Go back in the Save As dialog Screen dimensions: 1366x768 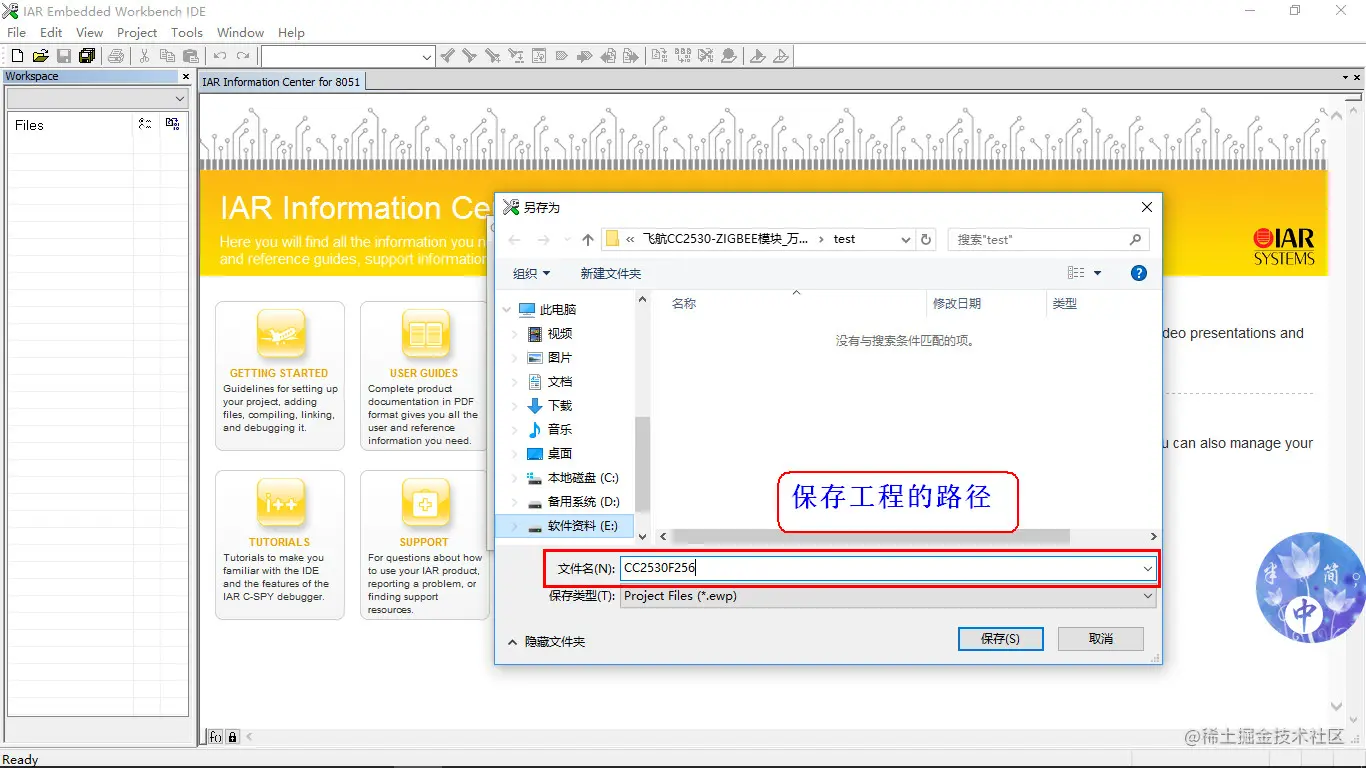point(514,240)
